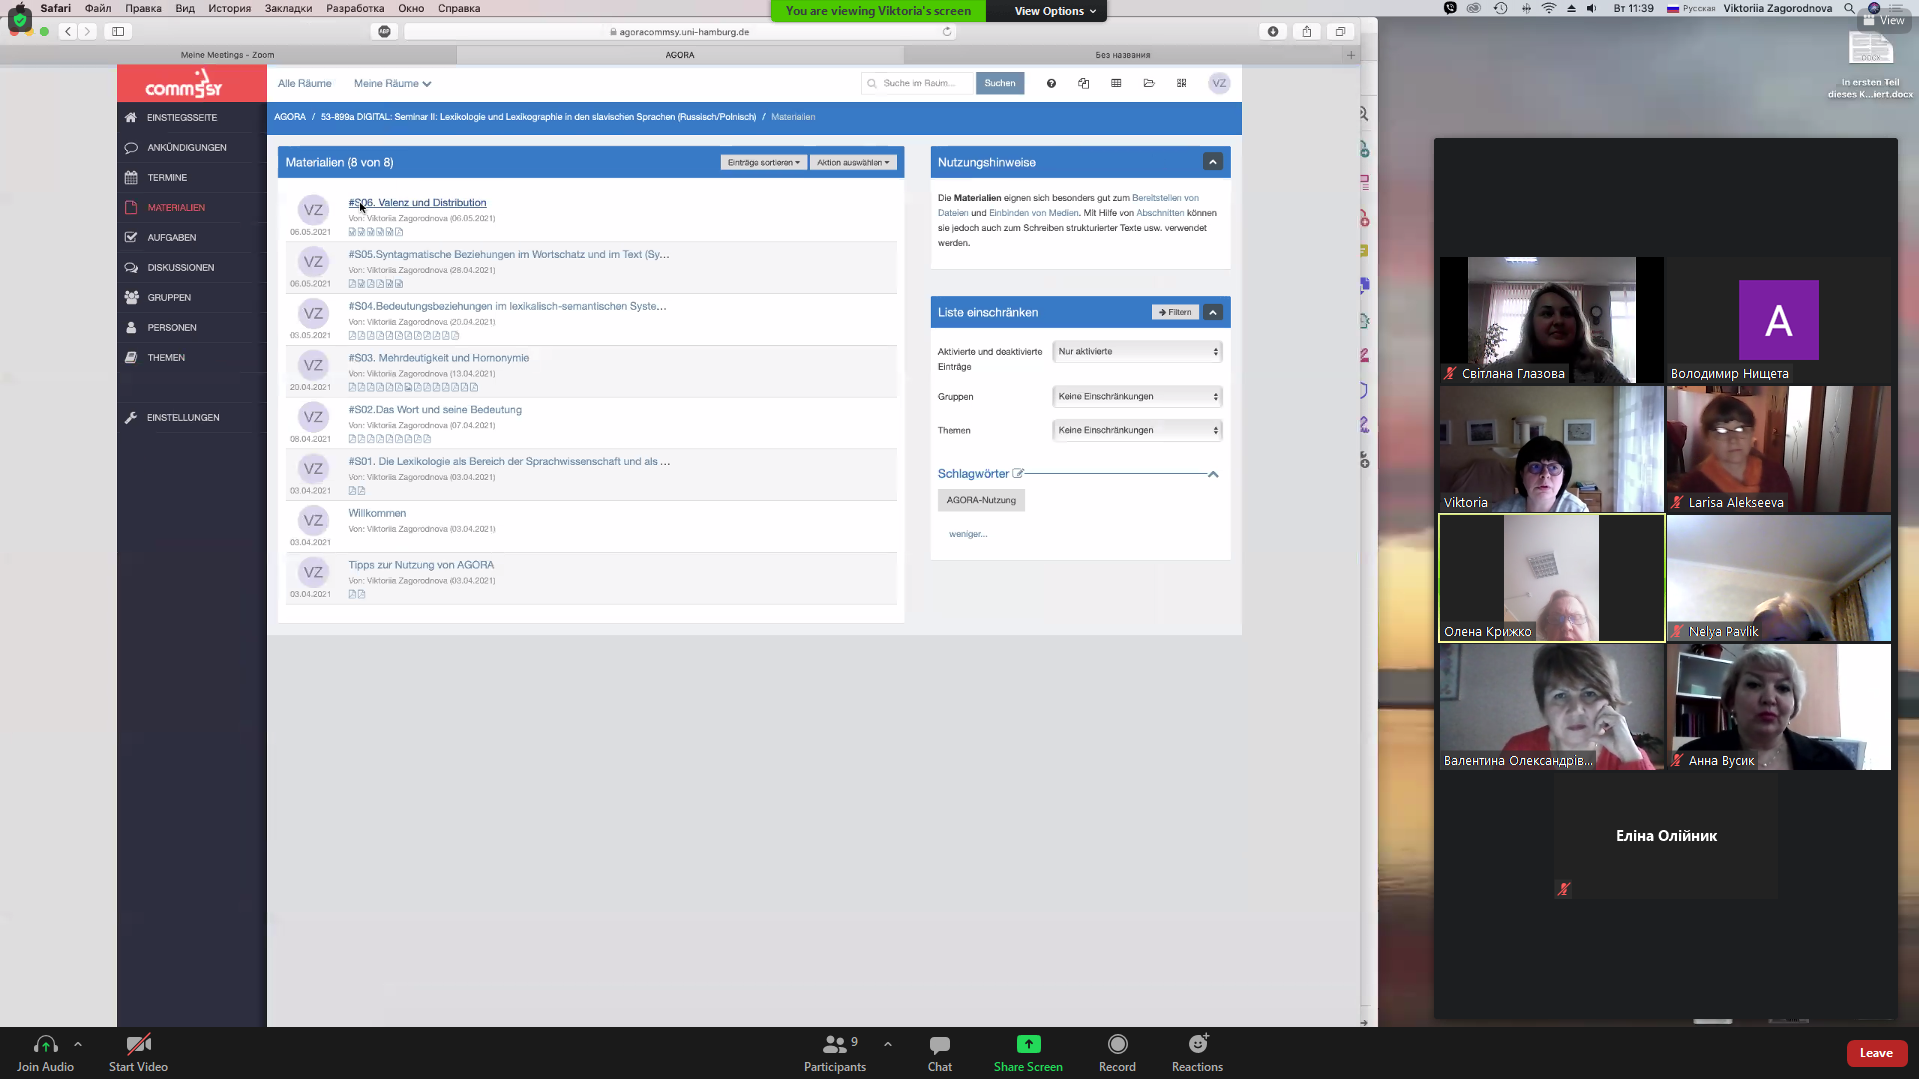Open the 'Einträge sortieren' dropdown
1919x1079 pixels.
pos(764,162)
